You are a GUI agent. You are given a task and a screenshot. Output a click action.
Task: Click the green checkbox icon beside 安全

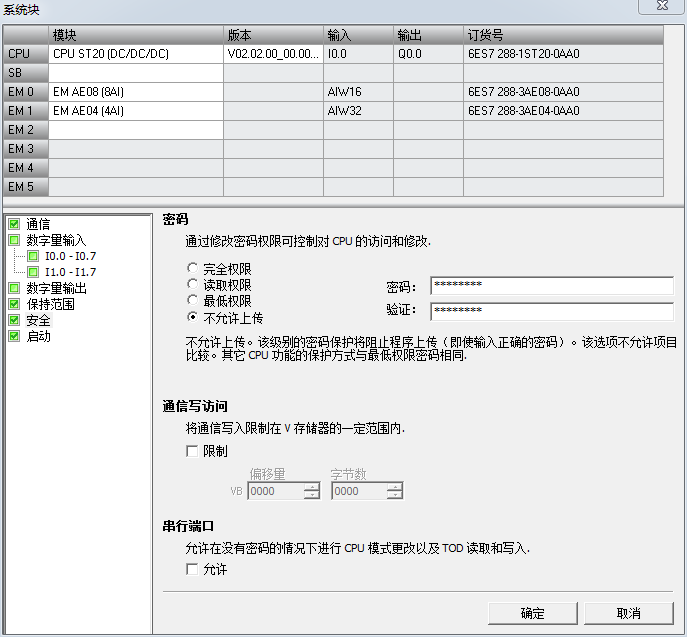[x=13, y=320]
